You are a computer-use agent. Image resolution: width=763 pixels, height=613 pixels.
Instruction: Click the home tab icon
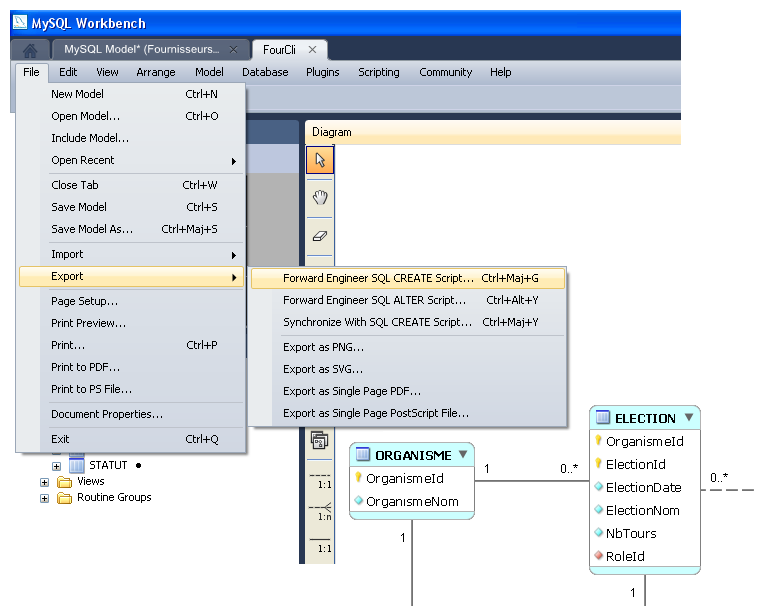[30, 50]
